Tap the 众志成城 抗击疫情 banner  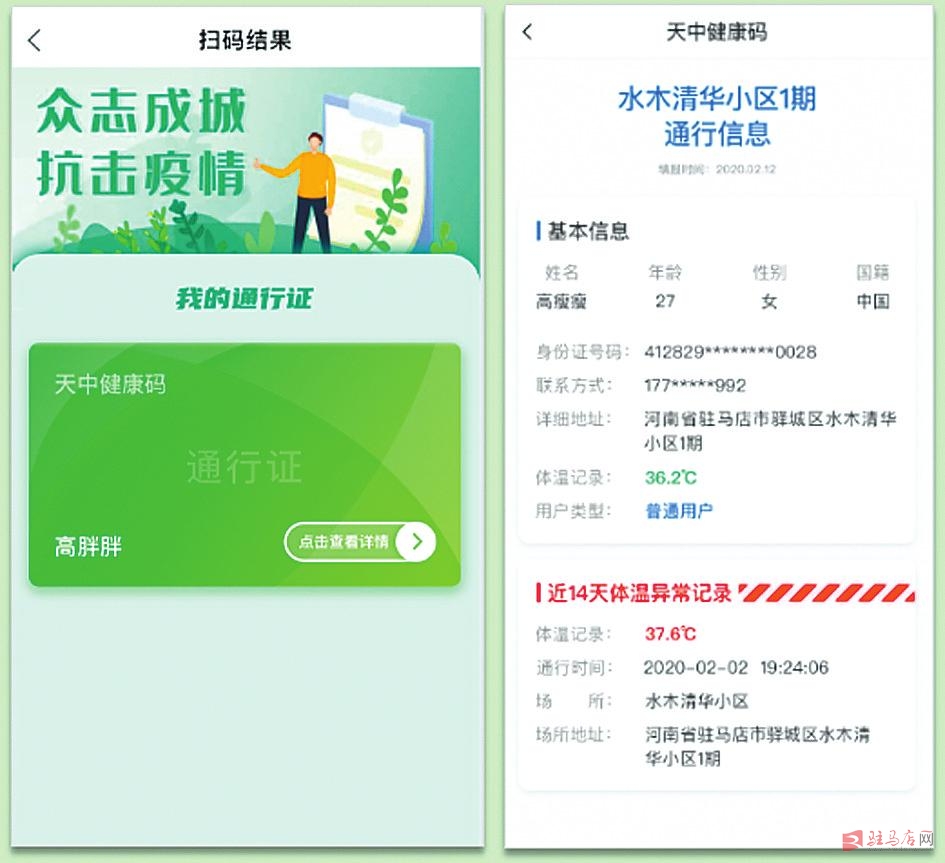tap(246, 160)
